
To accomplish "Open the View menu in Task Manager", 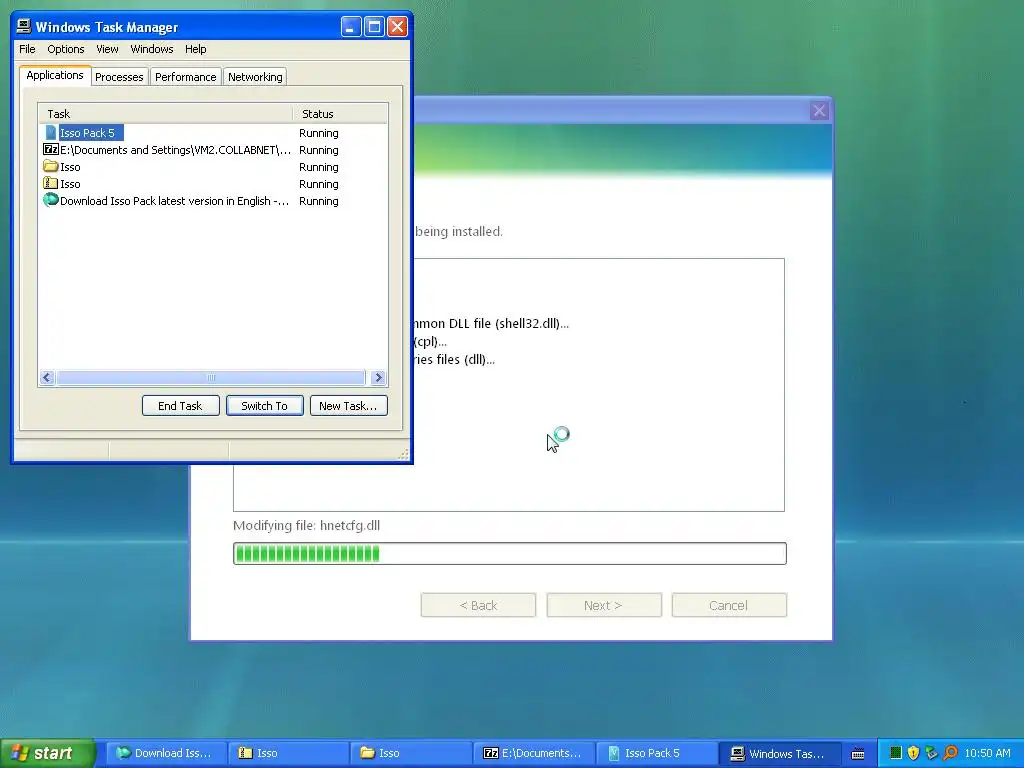I will pyautogui.click(x=107, y=49).
